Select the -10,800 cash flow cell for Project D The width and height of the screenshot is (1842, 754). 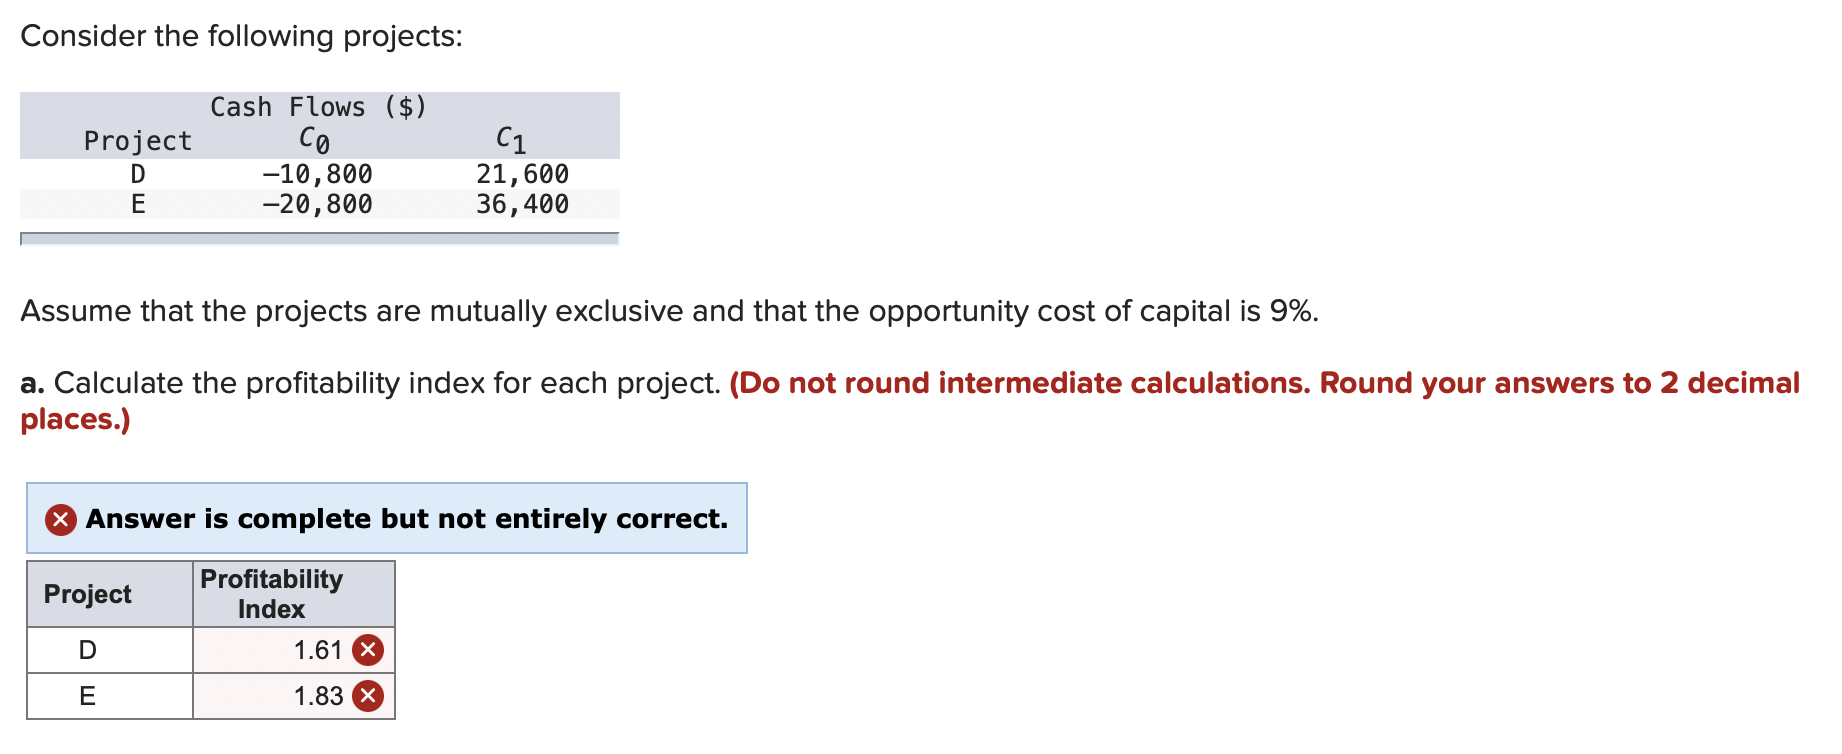(x=316, y=172)
